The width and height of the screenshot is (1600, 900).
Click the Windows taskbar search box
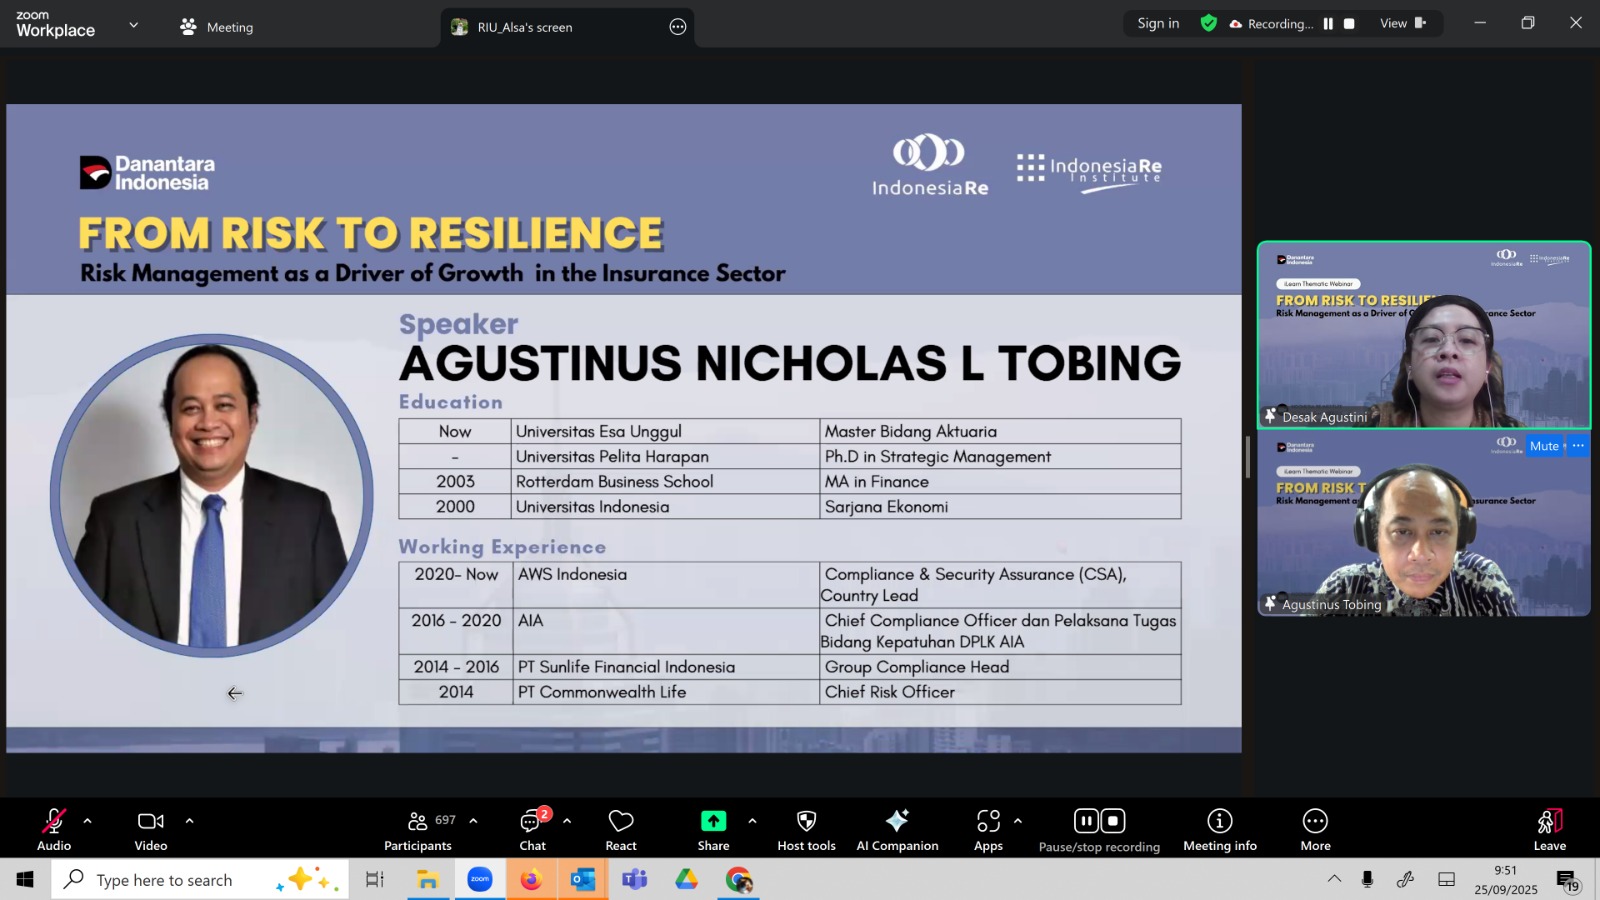coord(165,880)
